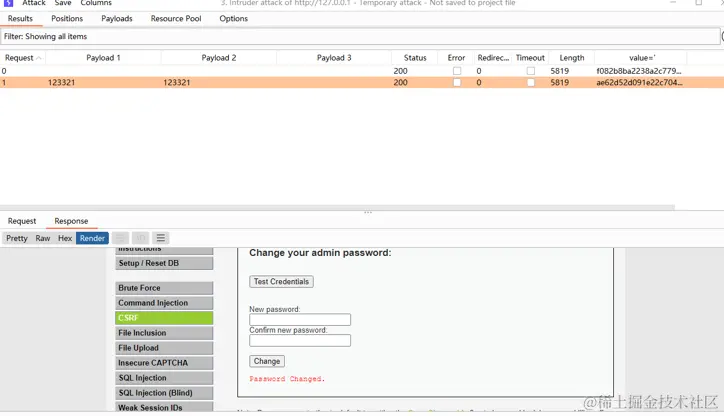Open the Columns menu
This screenshot has height=416, width=724.
point(96,3)
